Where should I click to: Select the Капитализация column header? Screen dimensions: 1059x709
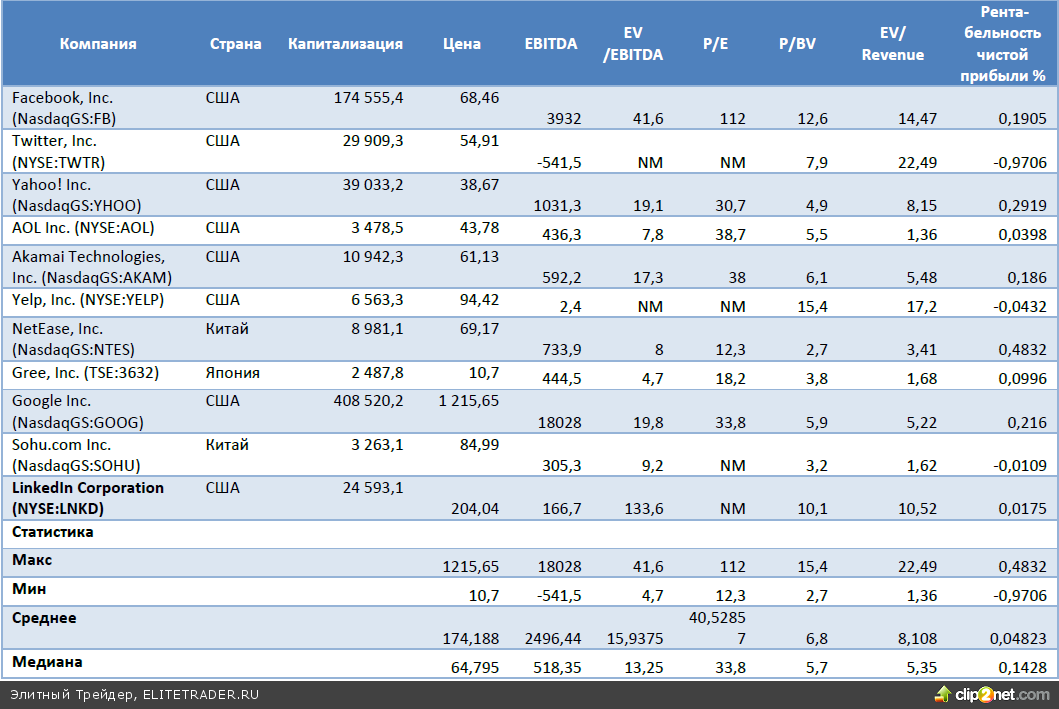345,44
